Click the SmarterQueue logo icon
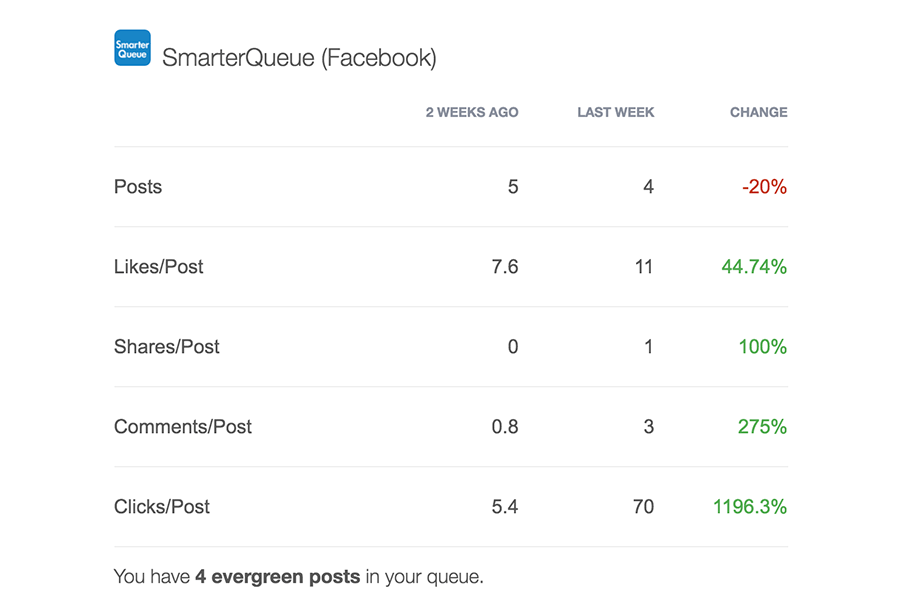 pos(133,48)
